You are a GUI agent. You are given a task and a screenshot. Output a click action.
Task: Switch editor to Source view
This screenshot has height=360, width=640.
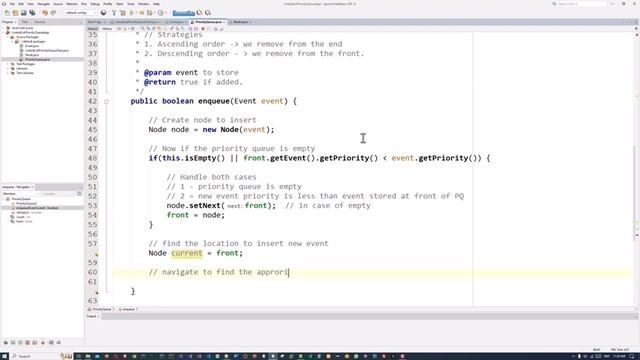coord(92,29)
